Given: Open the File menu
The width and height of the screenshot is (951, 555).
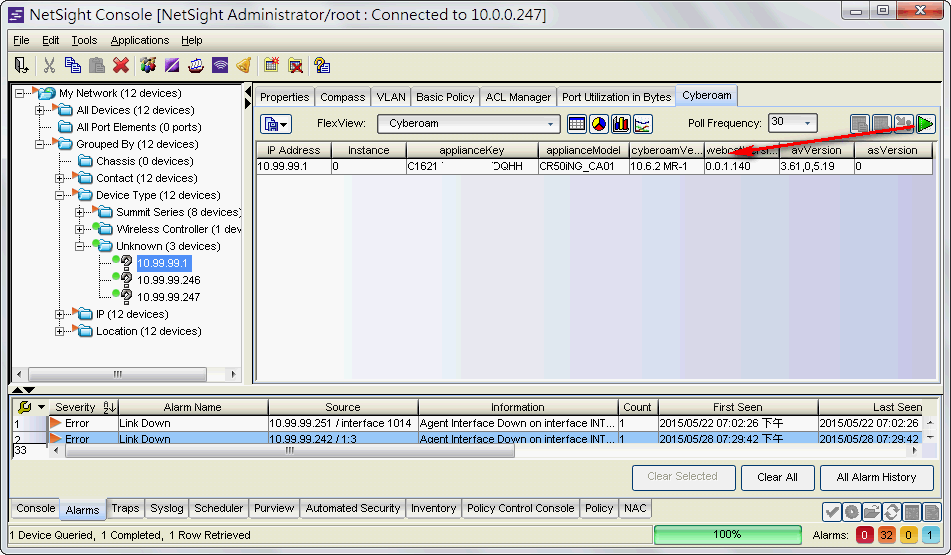Looking at the screenshot, I should 21,40.
